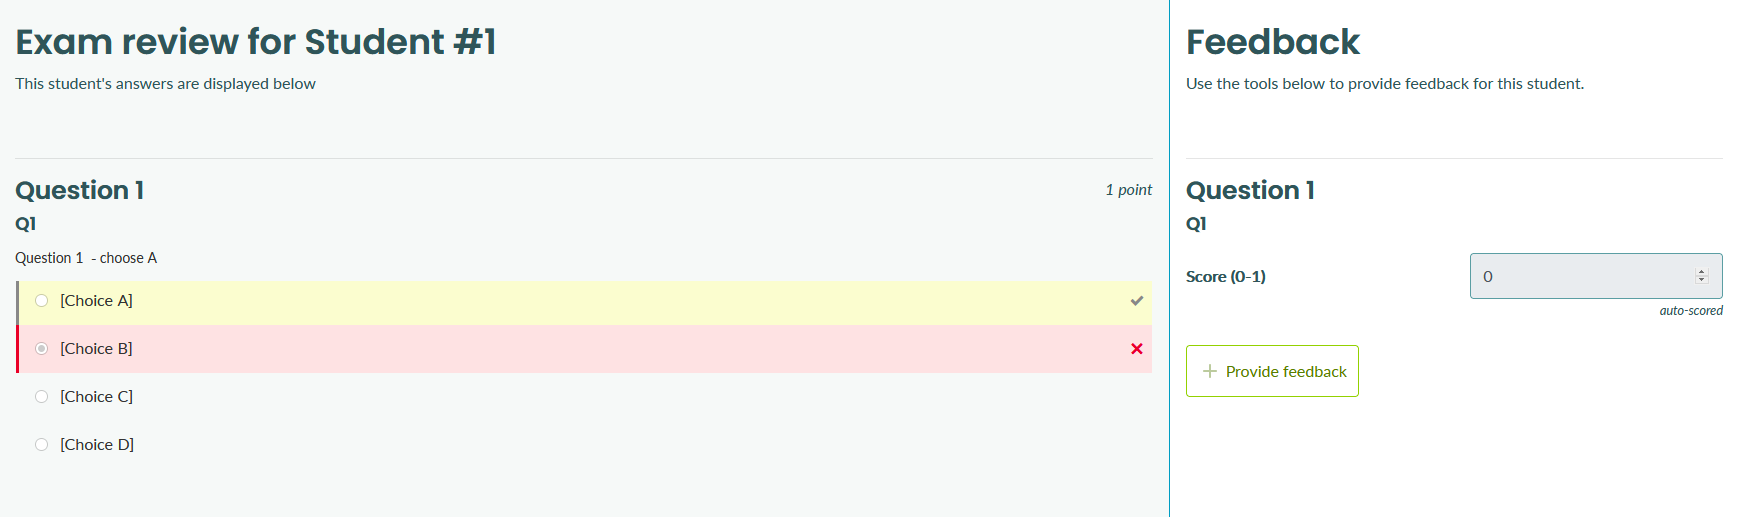
Task: Click the plus icon in Provide feedback
Action: [1210, 371]
